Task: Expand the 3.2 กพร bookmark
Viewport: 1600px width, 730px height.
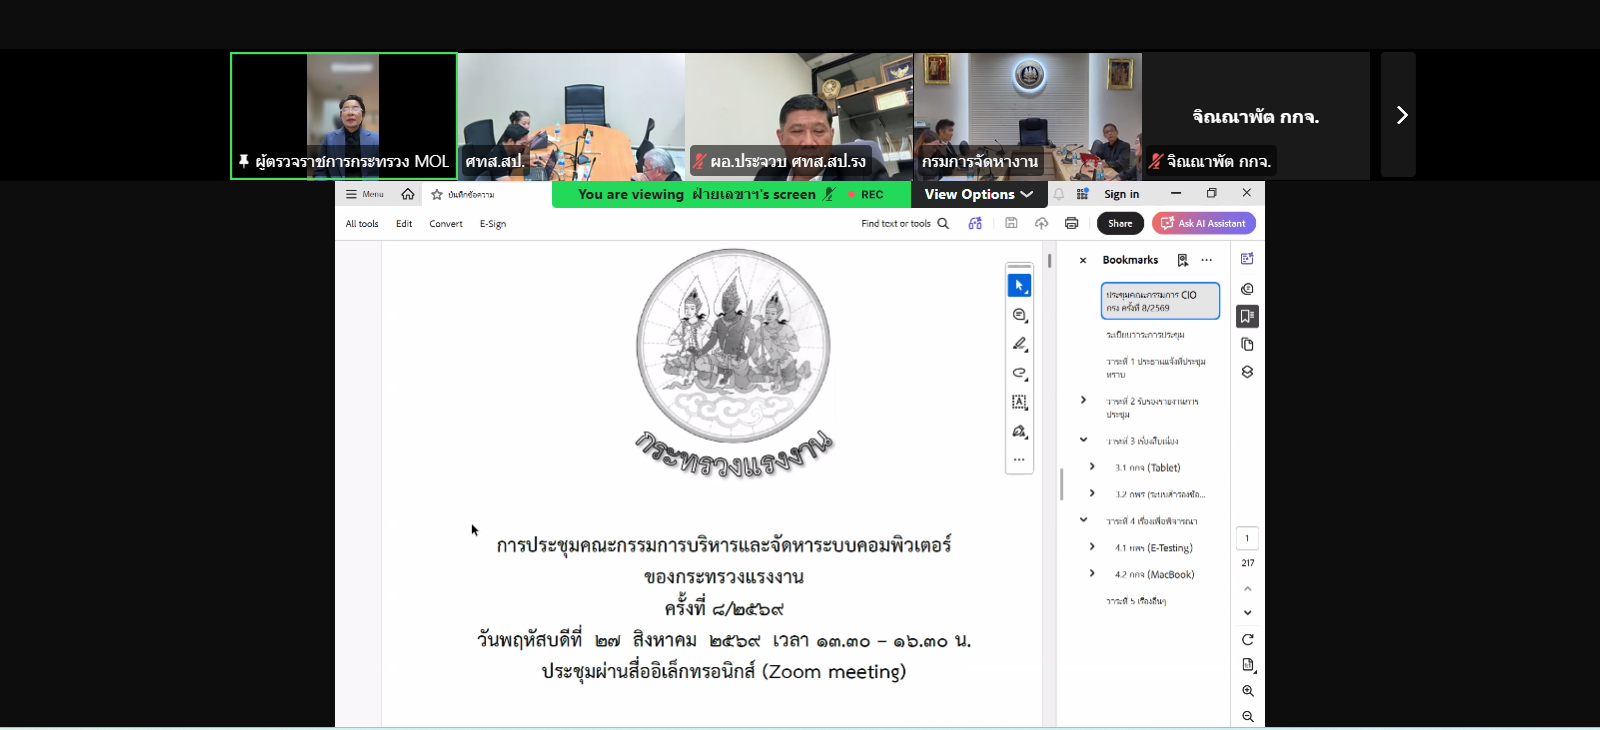Action: (x=1092, y=494)
